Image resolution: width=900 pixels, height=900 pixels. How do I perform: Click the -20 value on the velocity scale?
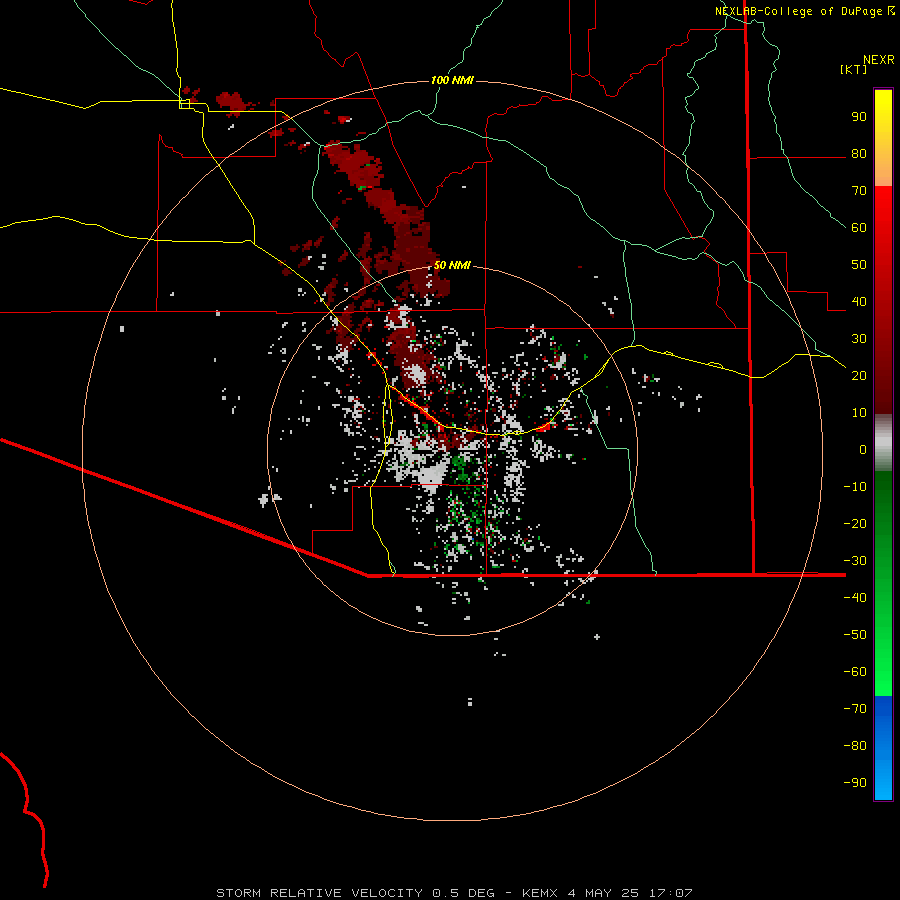coord(855,523)
